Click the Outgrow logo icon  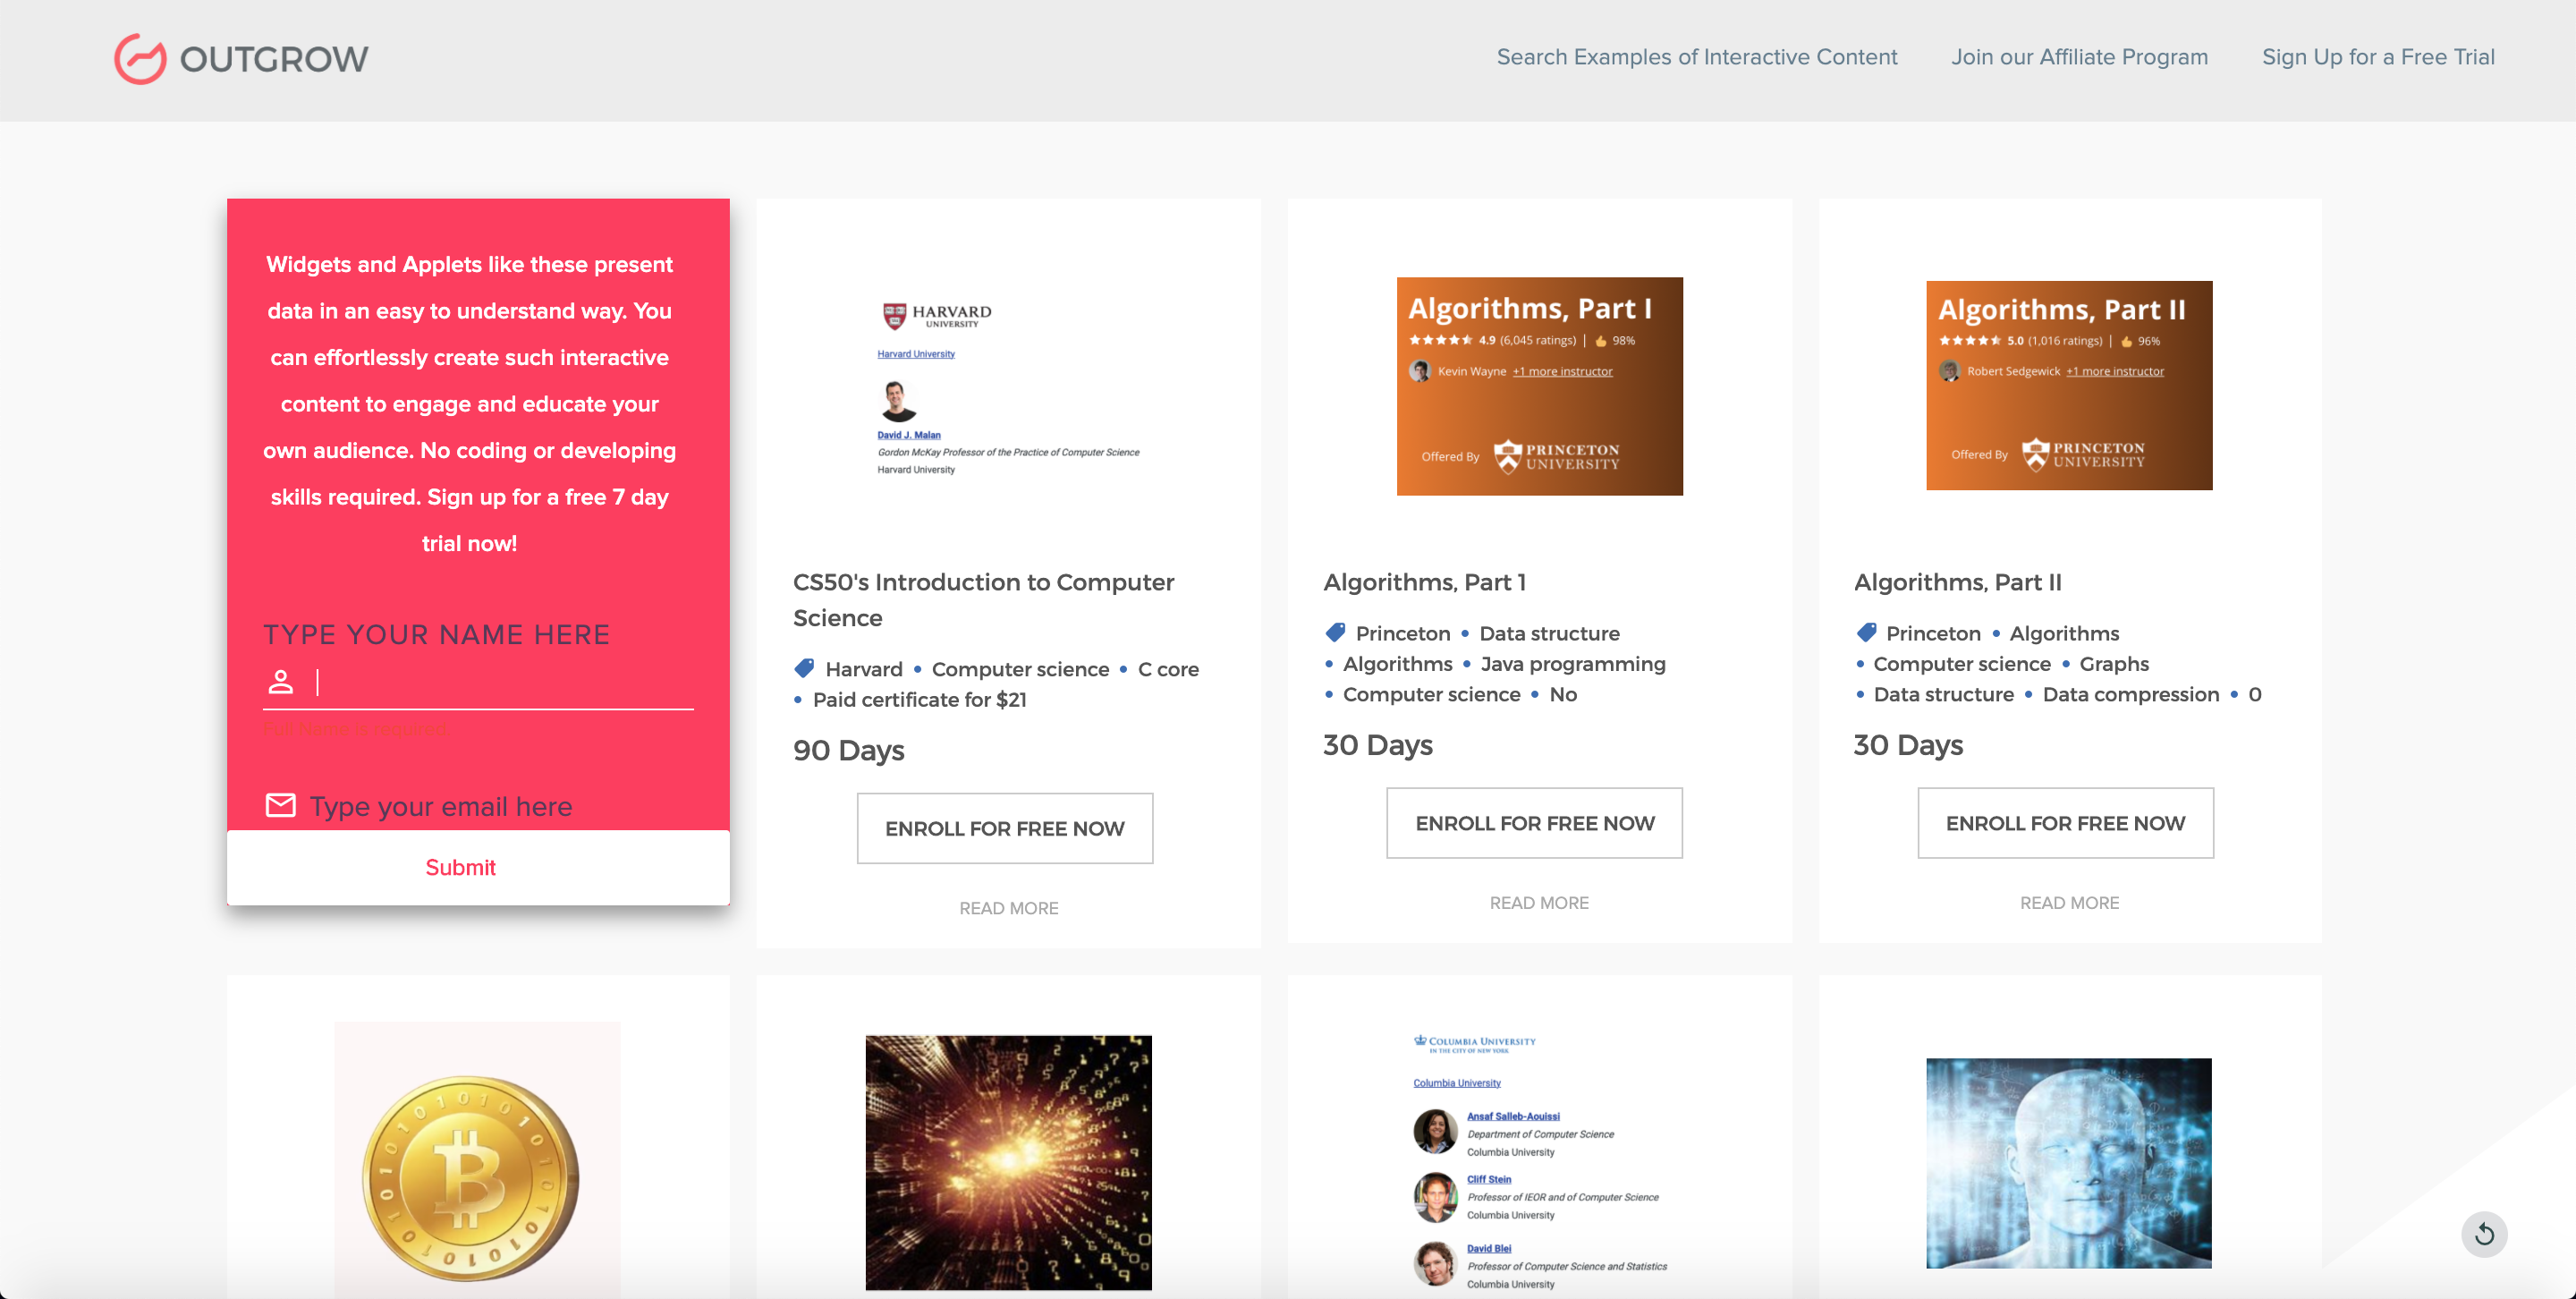[140, 58]
